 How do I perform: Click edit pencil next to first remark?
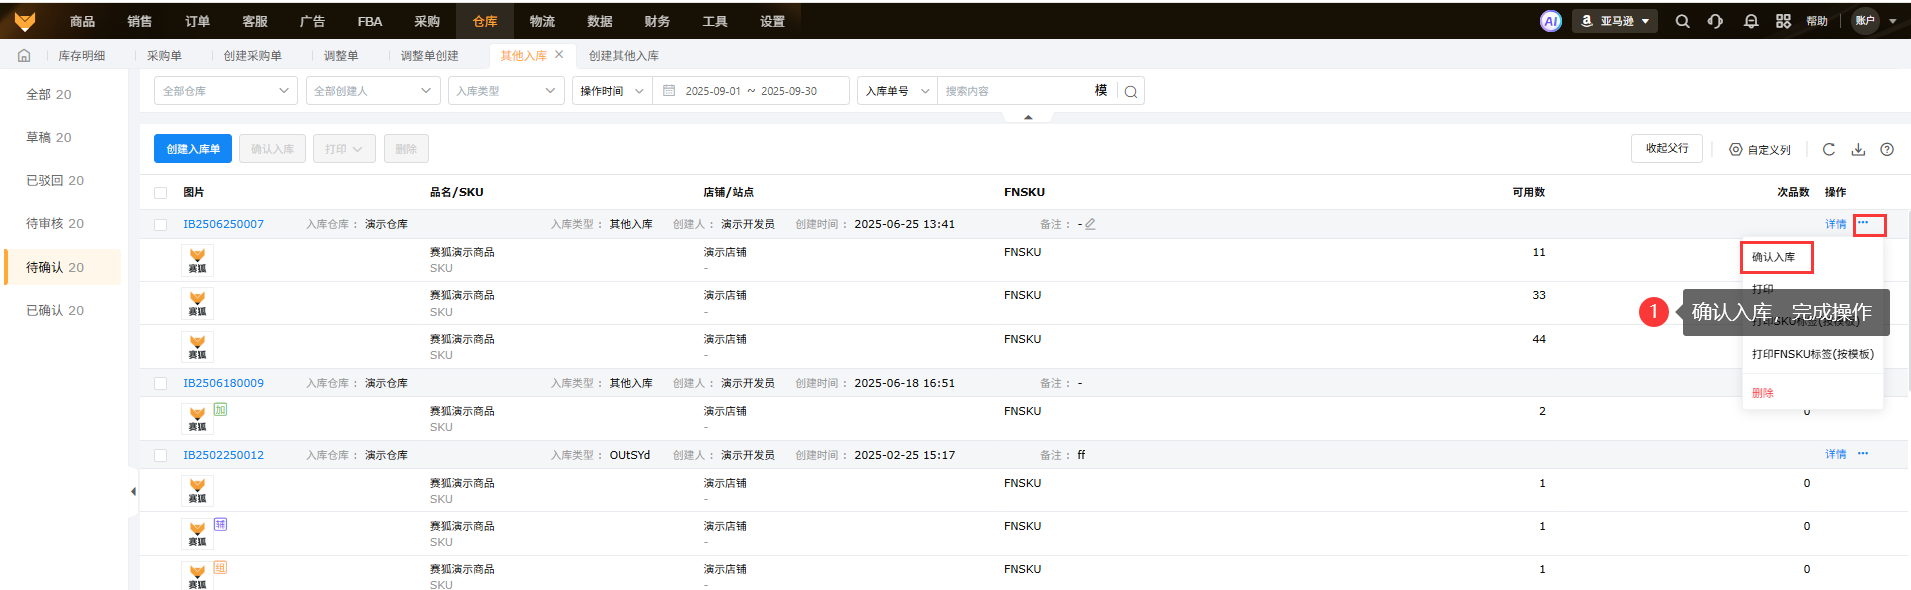pyautogui.click(x=1090, y=224)
